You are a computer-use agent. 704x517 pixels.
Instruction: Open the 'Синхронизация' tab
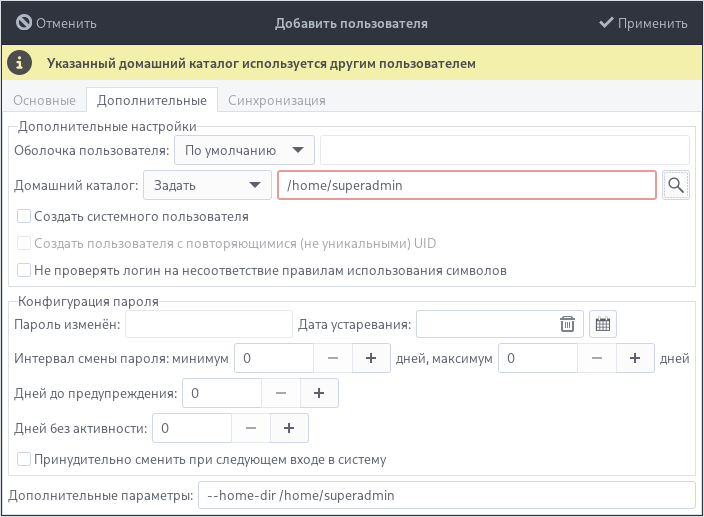click(276, 100)
